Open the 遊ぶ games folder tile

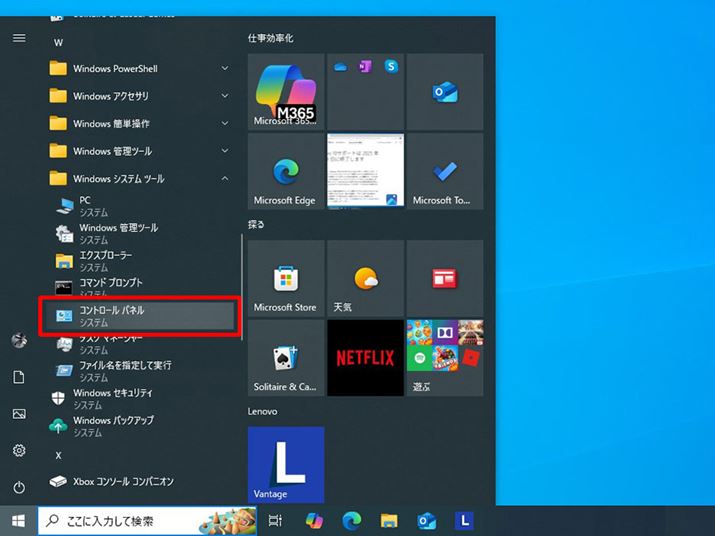tap(445, 358)
